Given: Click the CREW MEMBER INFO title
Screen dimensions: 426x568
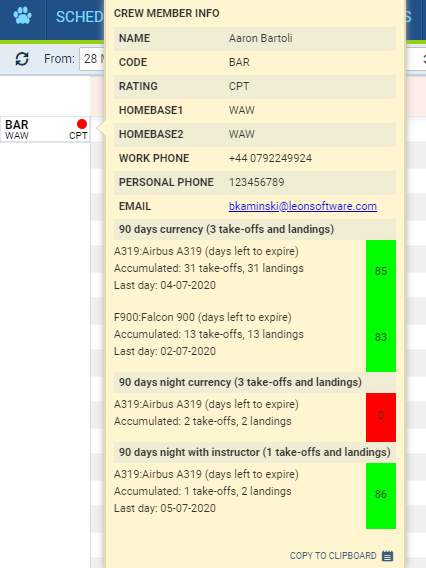Looking at the screenshot, I should point(167,13).
